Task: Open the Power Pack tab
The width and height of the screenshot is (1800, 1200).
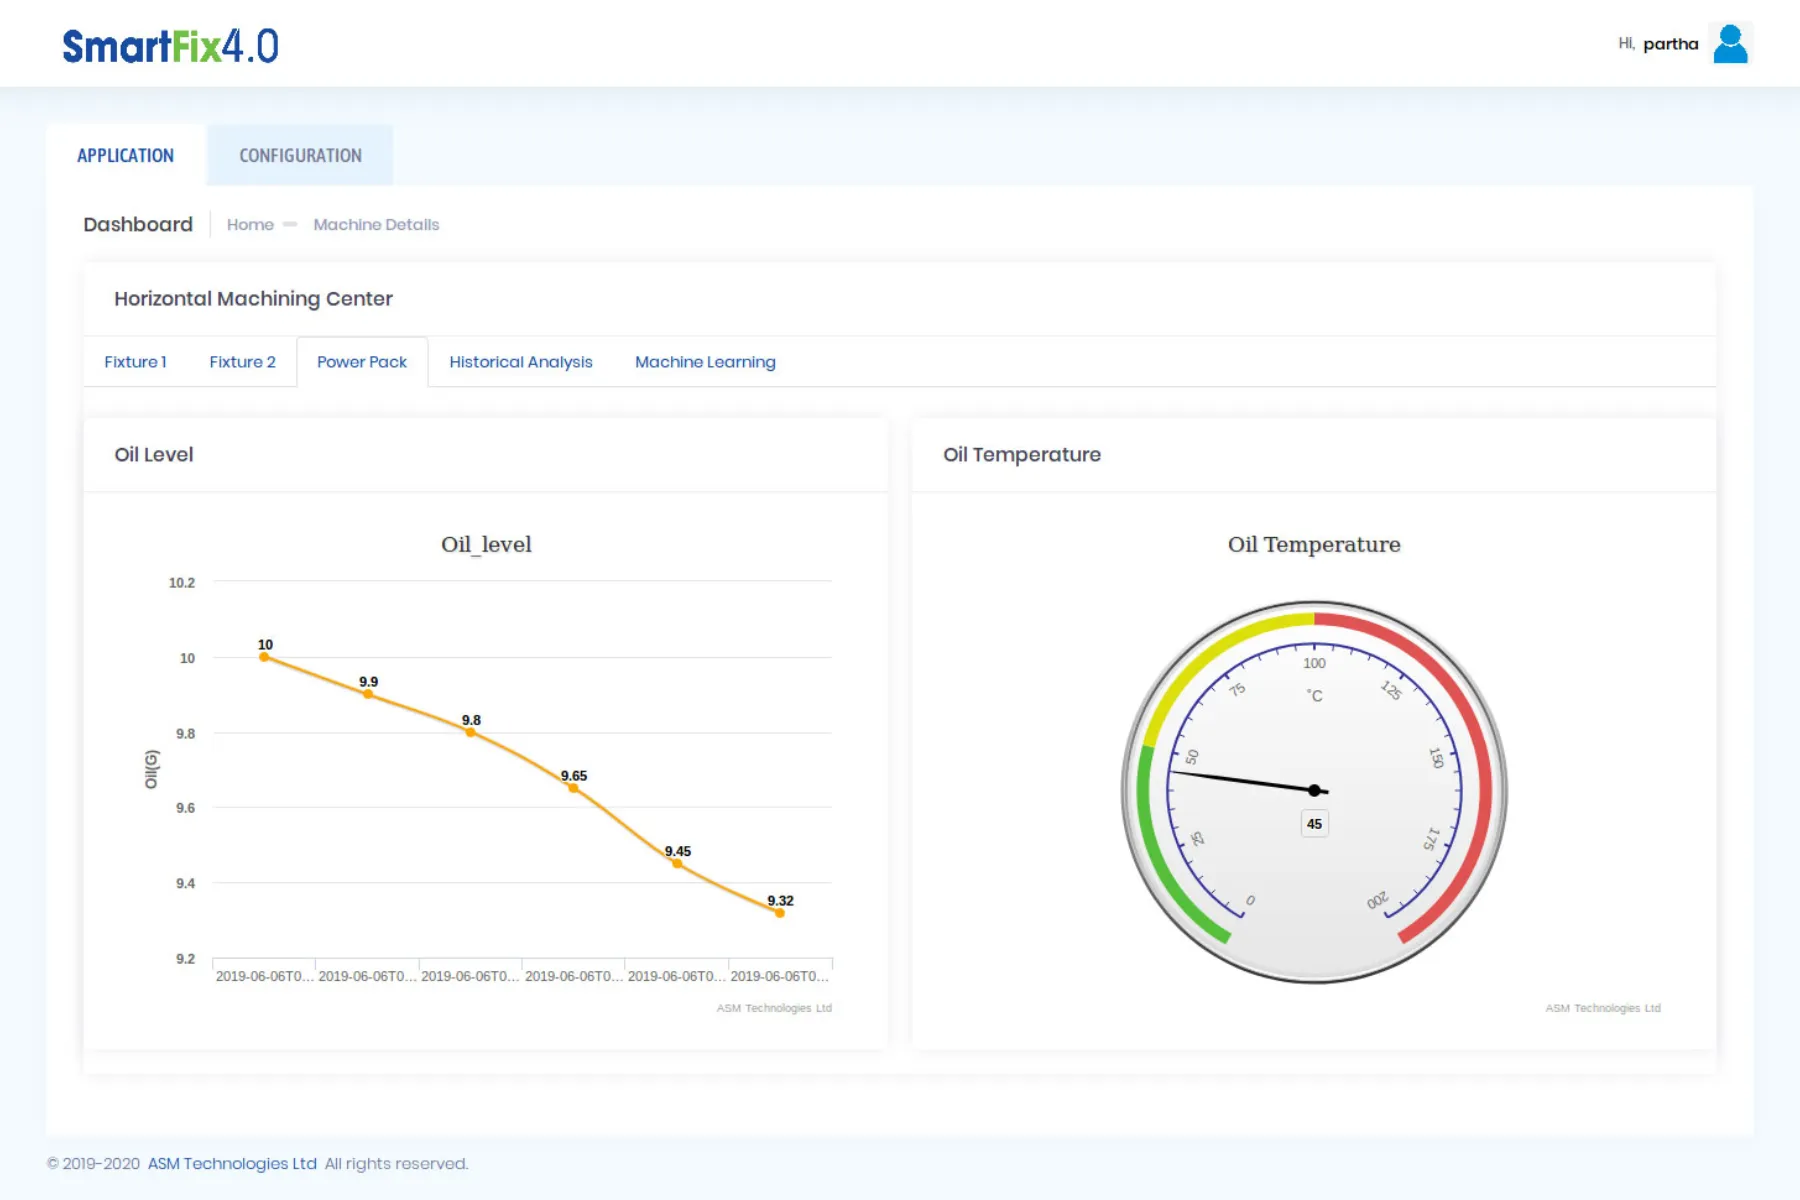Action: pyautogui.click(x=362, y=362)
